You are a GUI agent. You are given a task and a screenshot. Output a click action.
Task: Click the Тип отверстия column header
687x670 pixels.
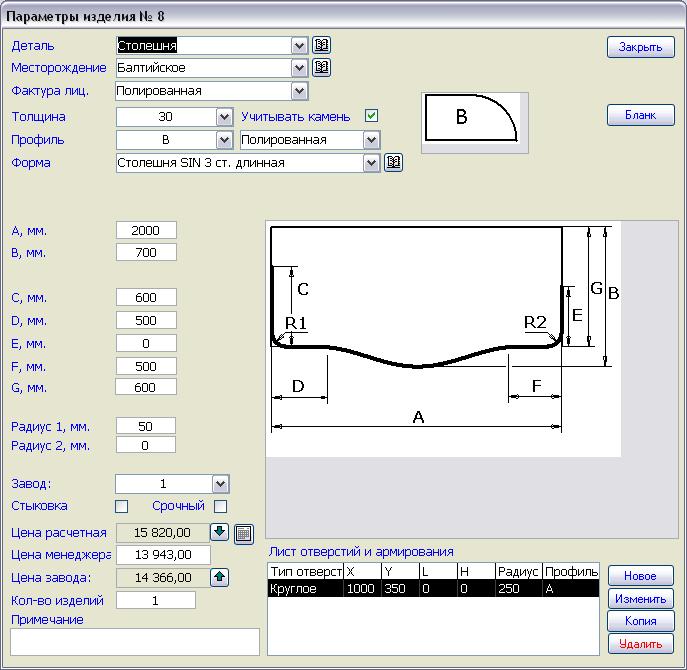pos(306,571)
